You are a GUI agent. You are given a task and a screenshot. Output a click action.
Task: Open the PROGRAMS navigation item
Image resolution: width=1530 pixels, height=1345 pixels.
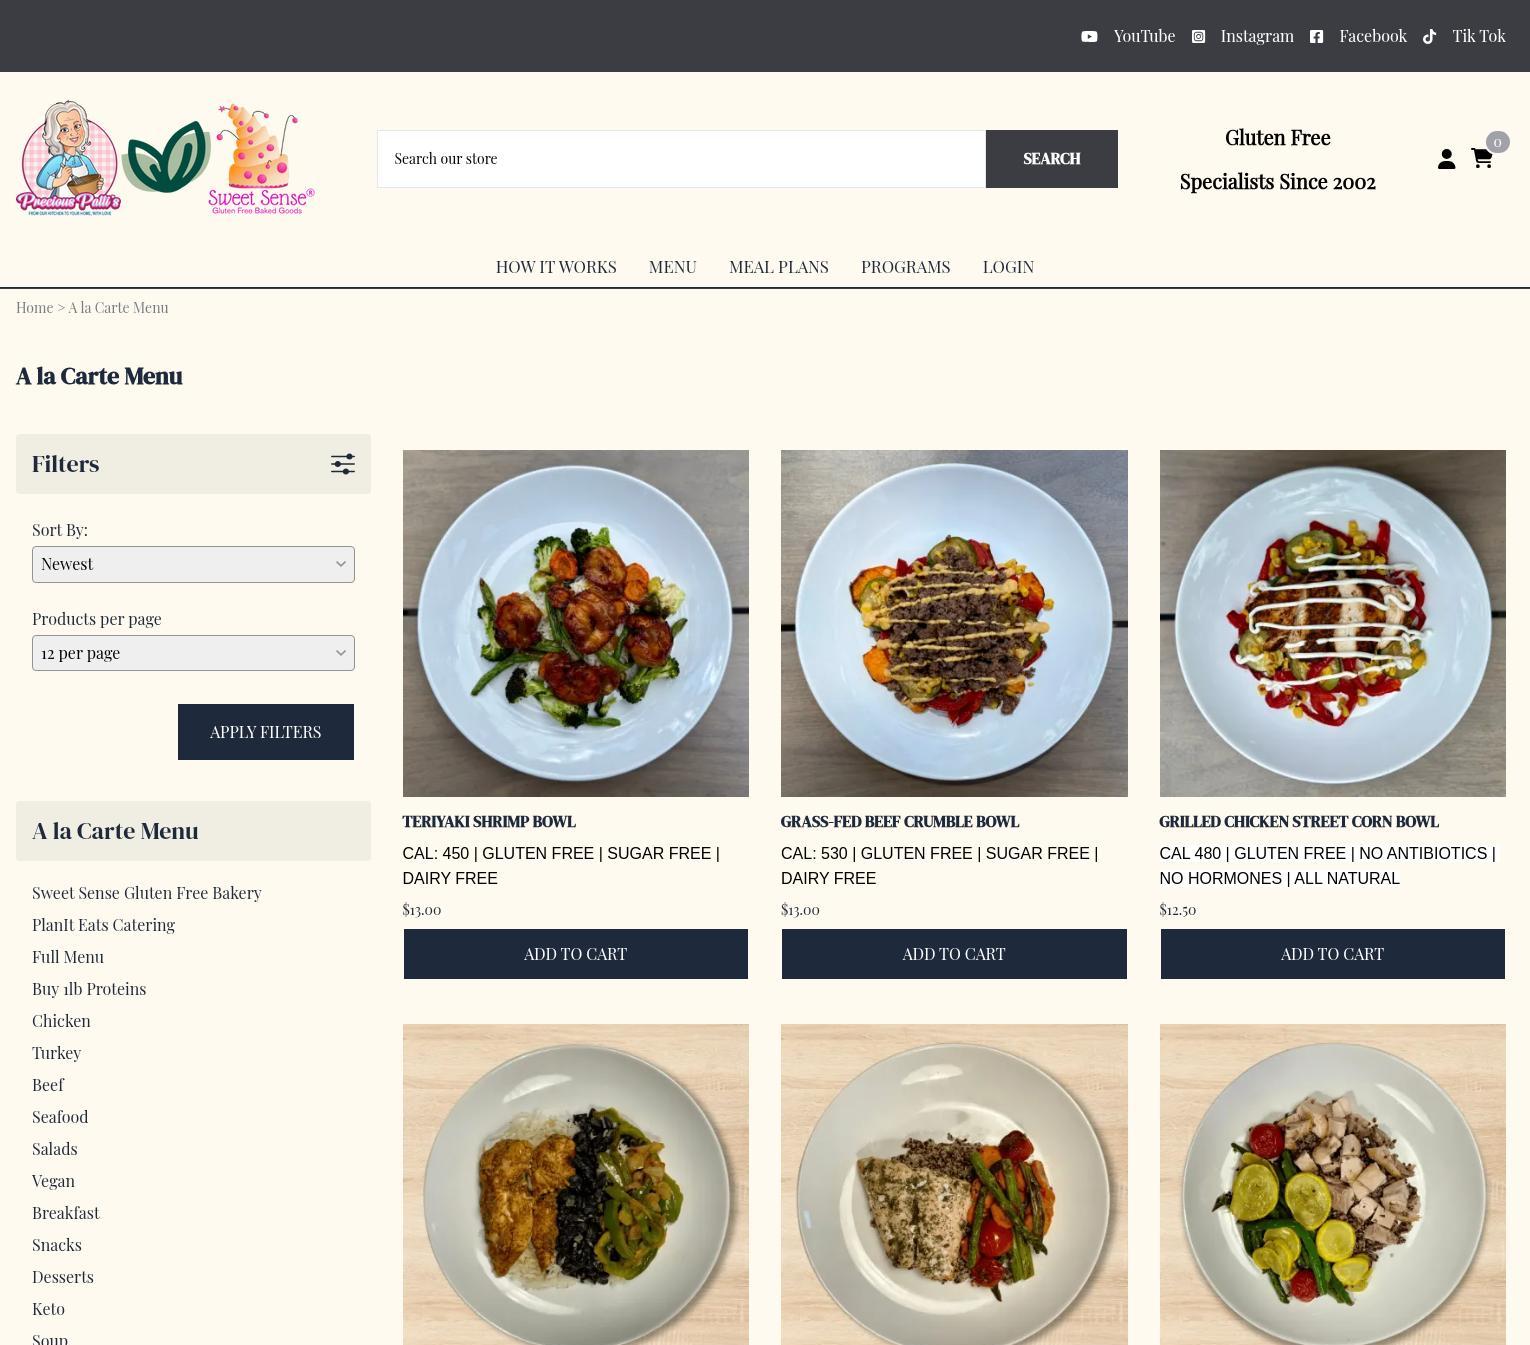tap(905, 267)
